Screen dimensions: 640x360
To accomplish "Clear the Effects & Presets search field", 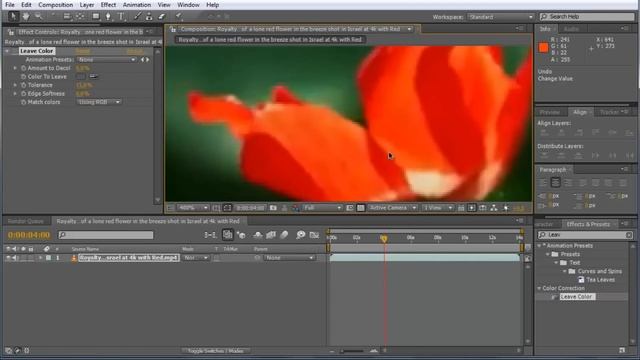I will point(629,235).
